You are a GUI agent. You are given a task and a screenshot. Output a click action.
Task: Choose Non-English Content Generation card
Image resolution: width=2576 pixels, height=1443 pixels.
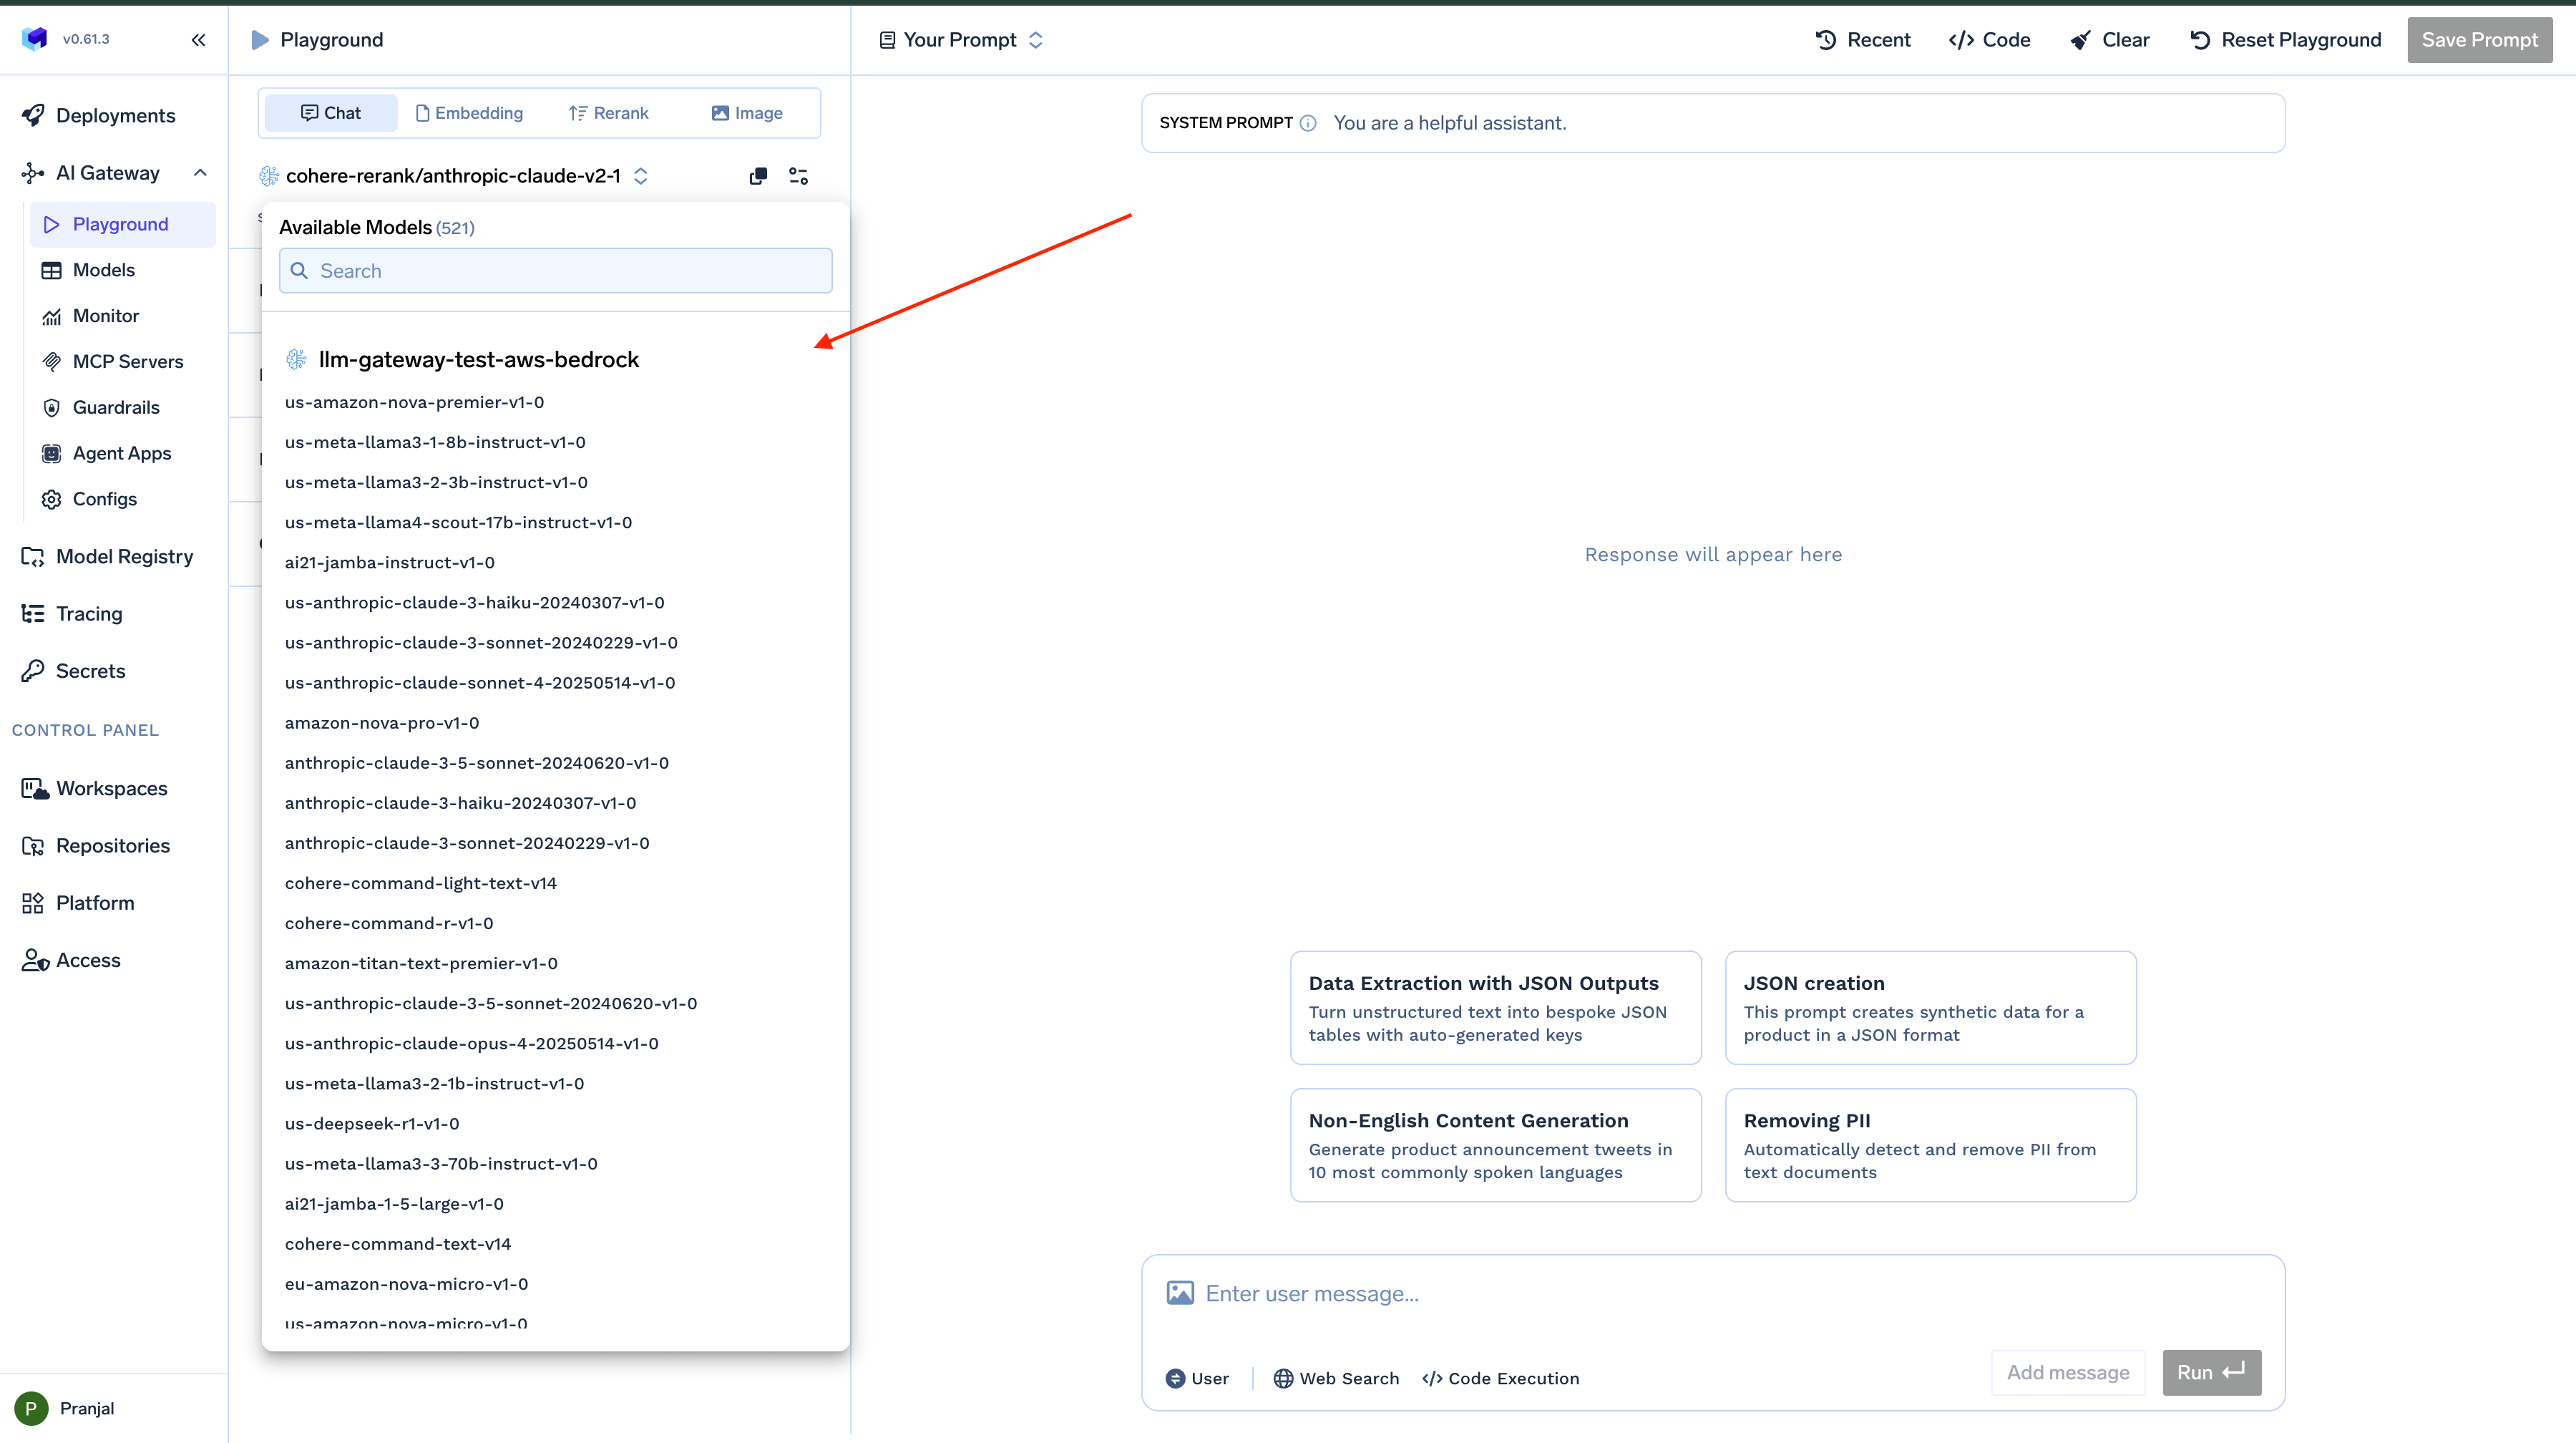[x=1495, y=1145]
